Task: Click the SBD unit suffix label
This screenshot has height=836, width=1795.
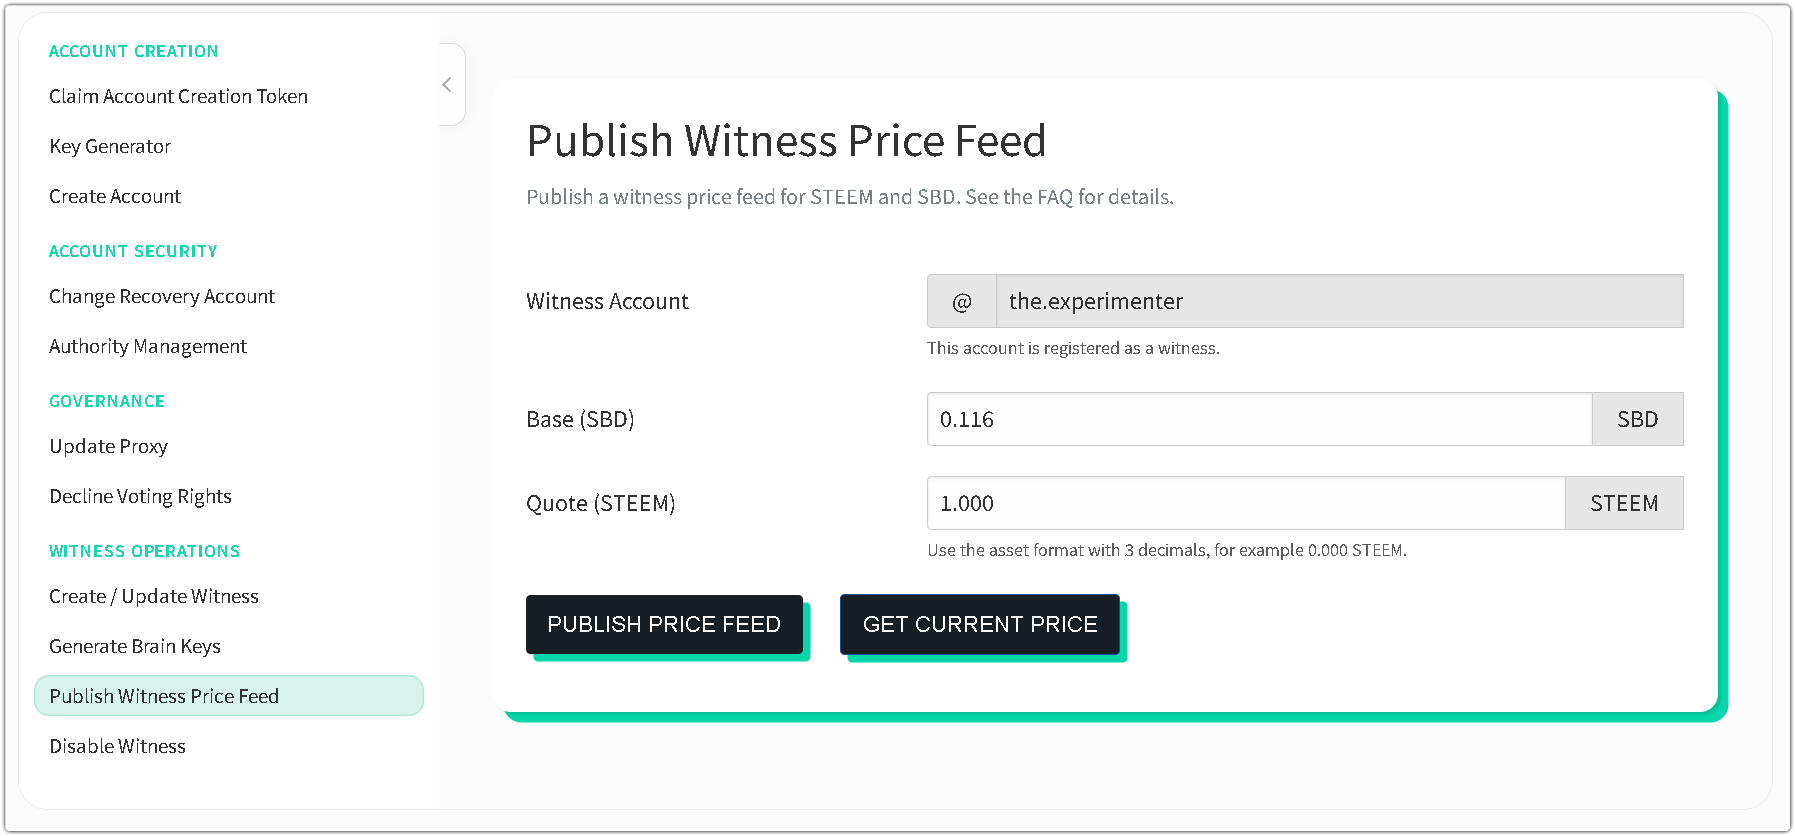Action: coord(1637,420)
